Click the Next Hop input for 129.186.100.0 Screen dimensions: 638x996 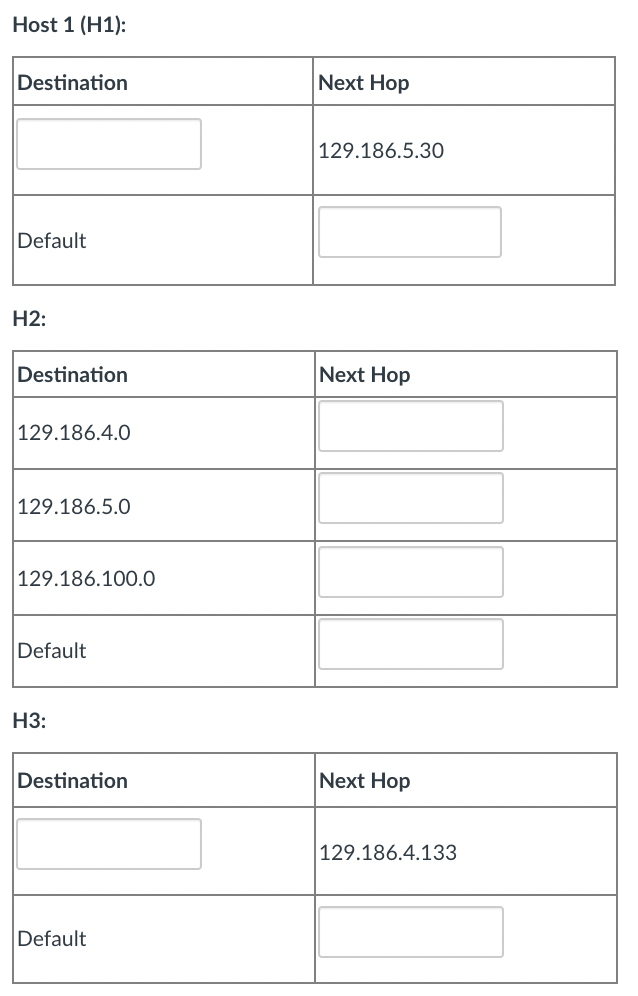410,571
